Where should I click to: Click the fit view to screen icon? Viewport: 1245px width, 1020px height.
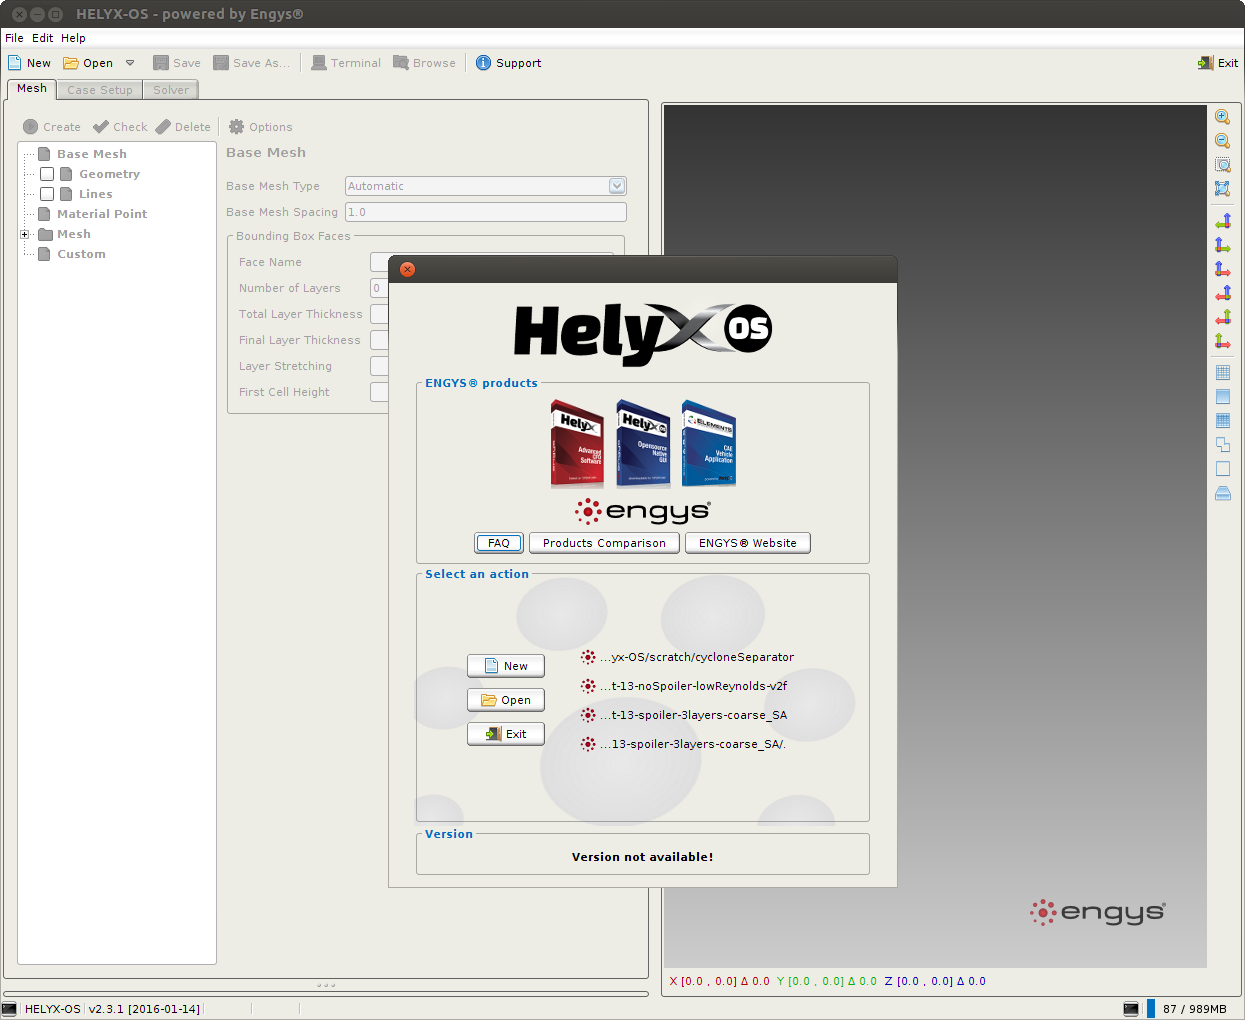(1222, 188)
